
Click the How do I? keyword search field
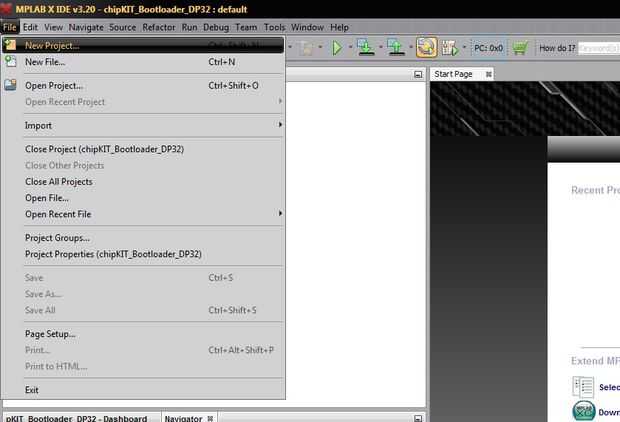(x=599, y=48)
